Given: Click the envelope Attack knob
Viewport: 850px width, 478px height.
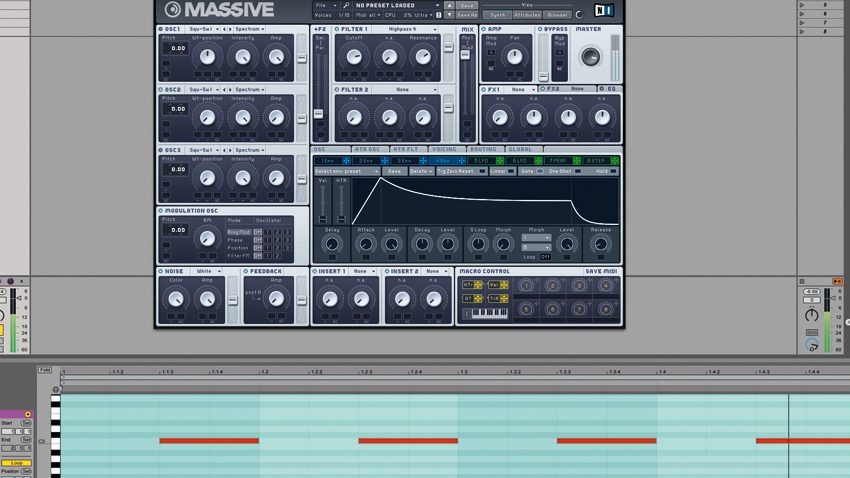Looking at the screenshot, I should [366, 244].
